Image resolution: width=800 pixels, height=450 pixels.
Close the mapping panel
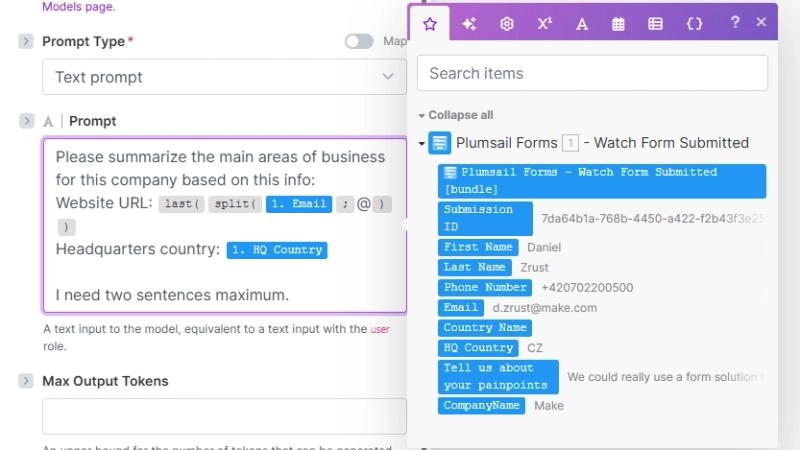[x=761, y=22]
